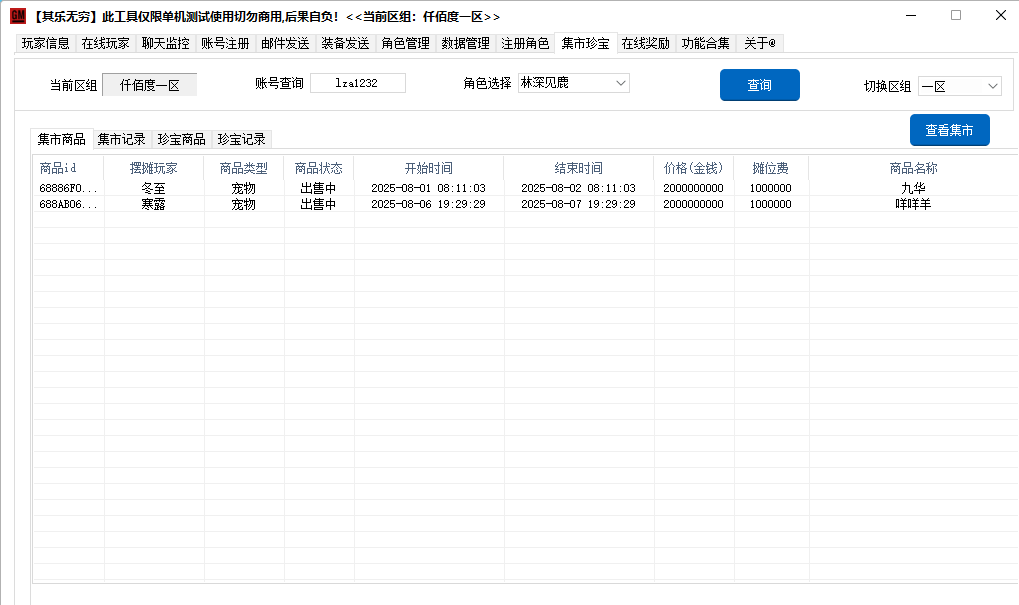Image resolution: width=1019 pixels, height=605 pixels.
Task: Open the 珍宝商品 sub-tab
Action: pyautogui.click(x=182, y=139)
